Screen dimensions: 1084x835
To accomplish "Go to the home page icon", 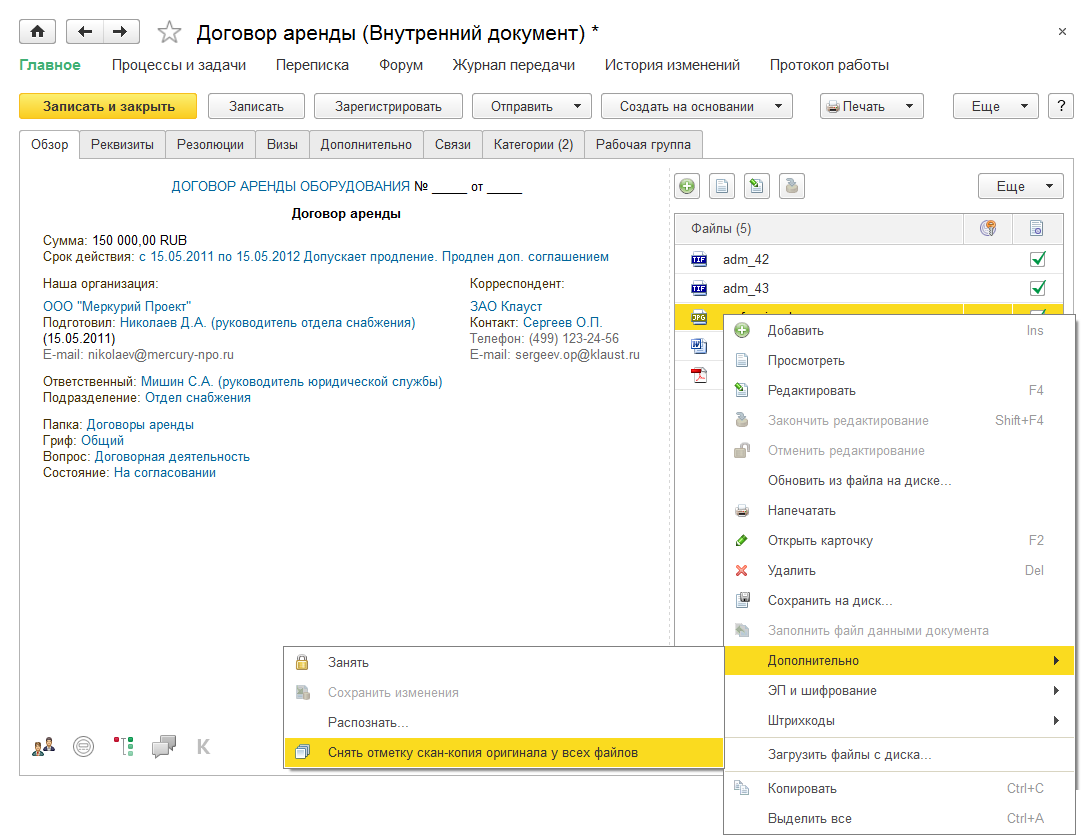I will click(x=37, y=32).
